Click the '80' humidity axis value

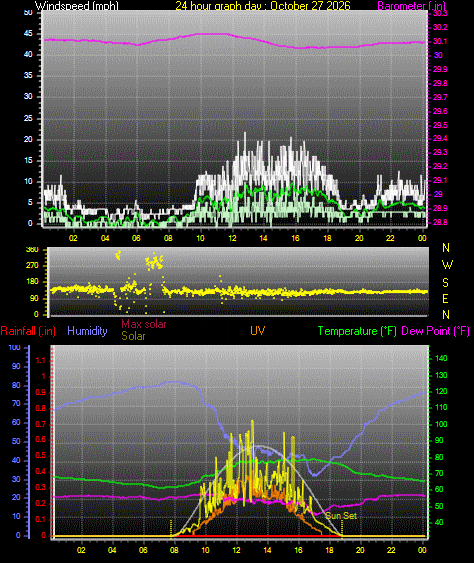coord(16,386)
